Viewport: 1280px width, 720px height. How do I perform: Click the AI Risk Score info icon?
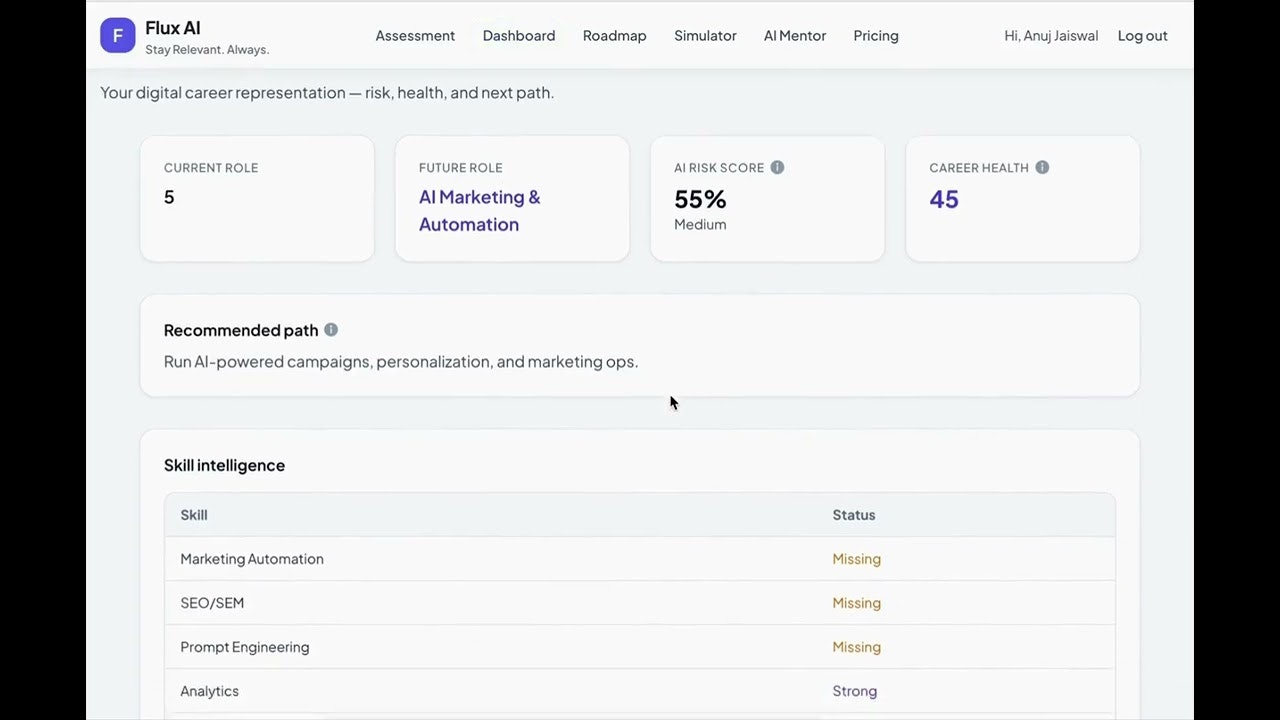point(777,167)
